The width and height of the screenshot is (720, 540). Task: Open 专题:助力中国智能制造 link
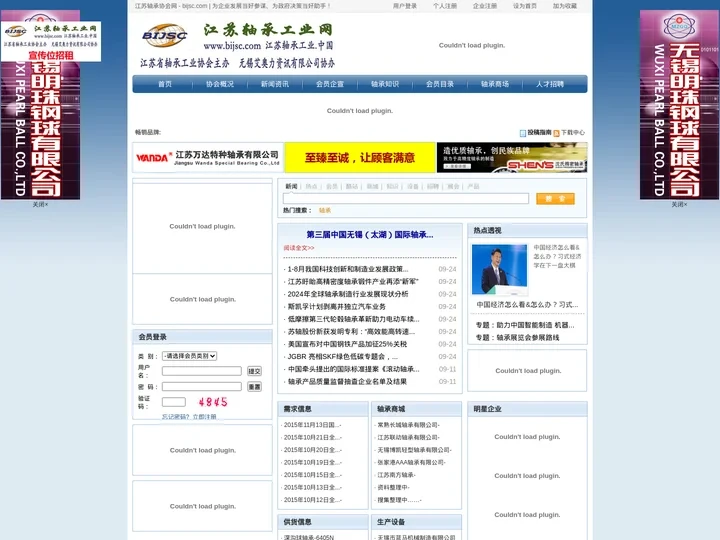tap(525, 325)
